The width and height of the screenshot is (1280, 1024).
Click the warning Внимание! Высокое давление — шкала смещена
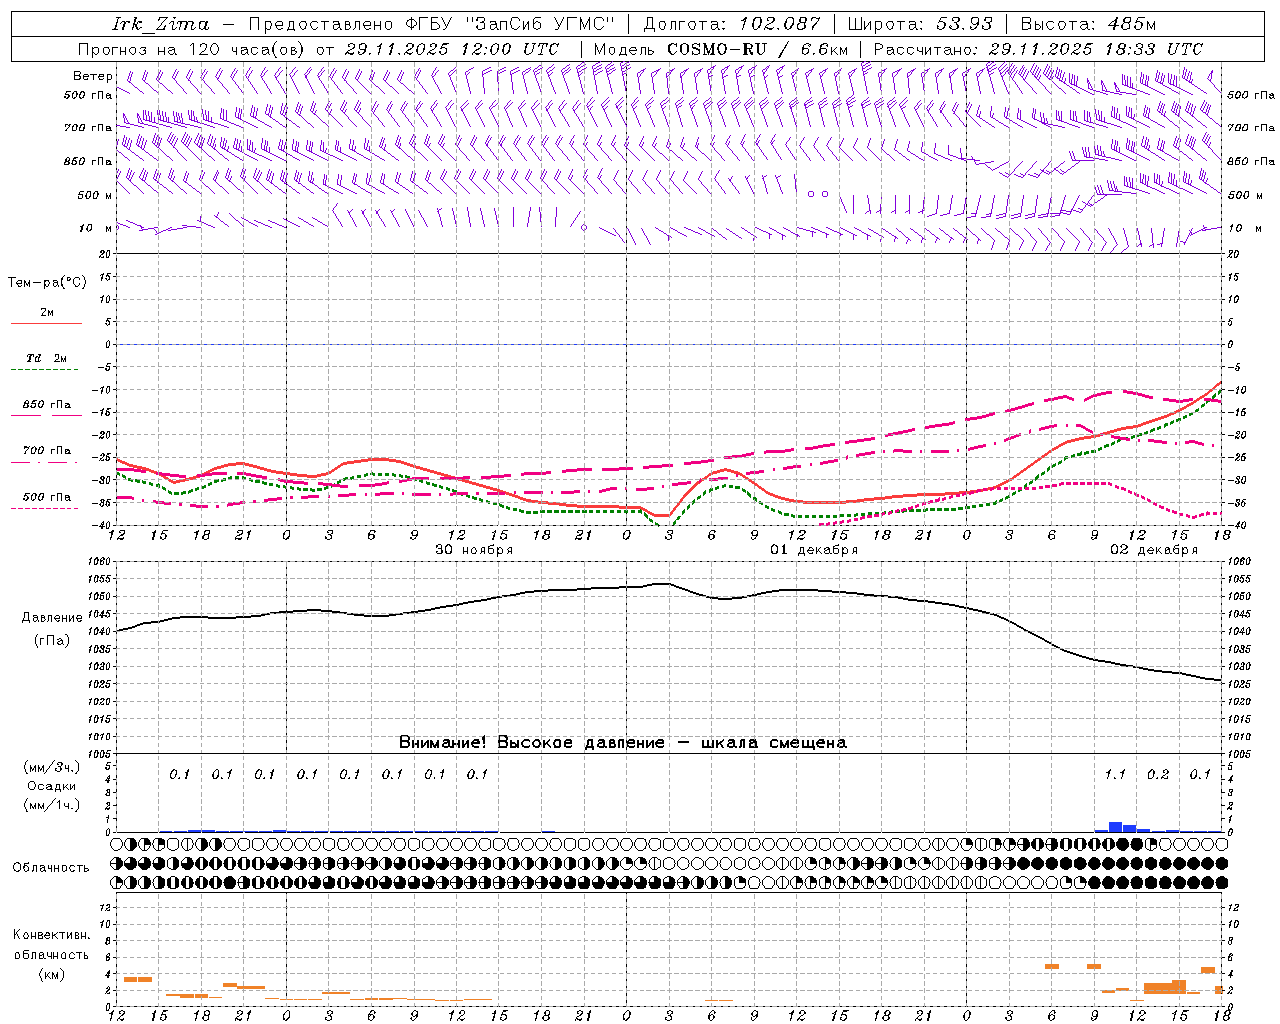coord(623,742)
